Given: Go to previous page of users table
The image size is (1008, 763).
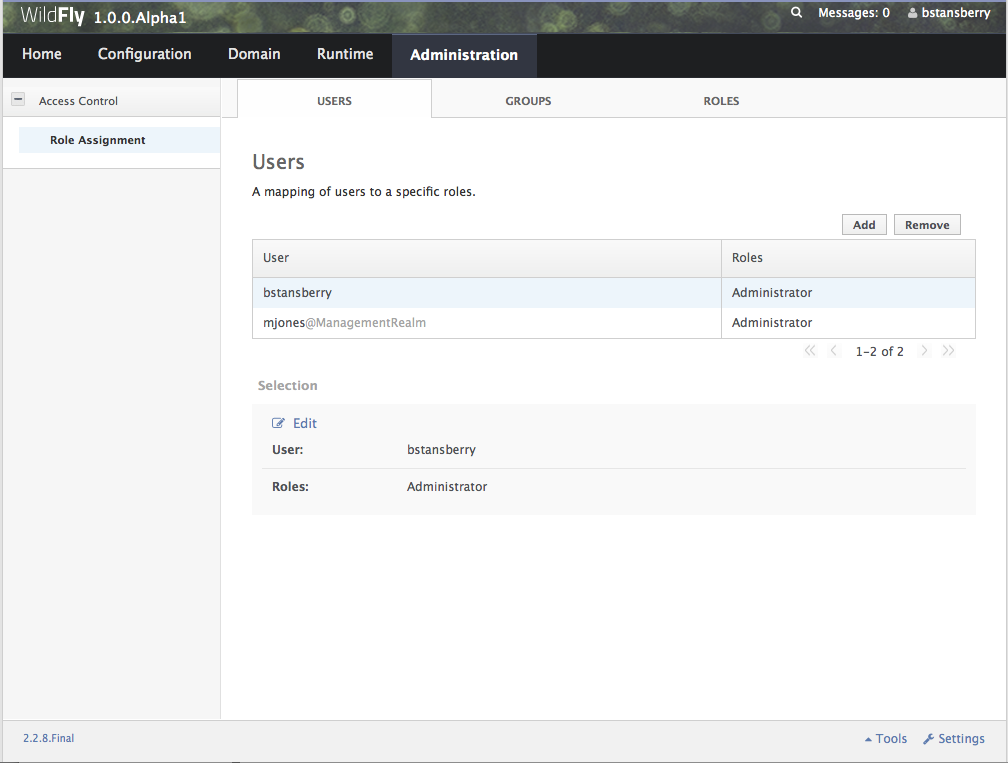Looking at the screenshot, I should [x=834, y=351].
